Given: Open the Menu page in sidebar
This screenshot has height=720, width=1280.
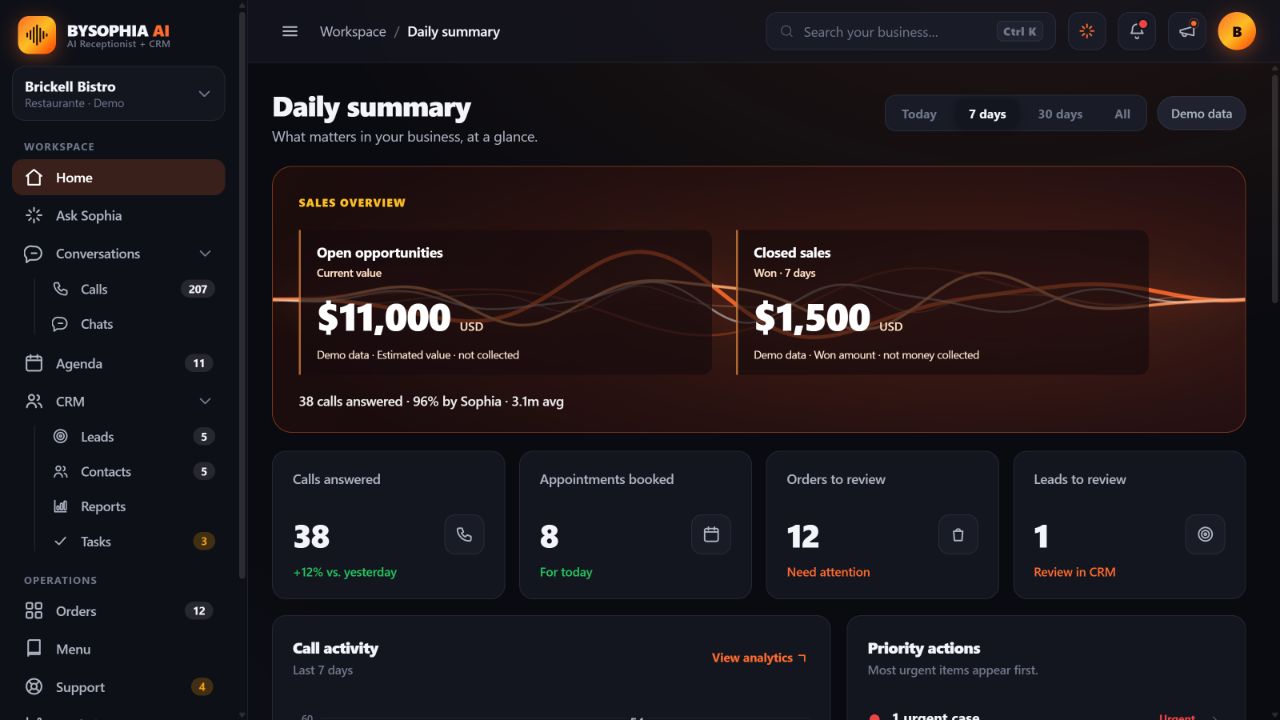Looking at the screenshot, I should click(x=119, y=649).
